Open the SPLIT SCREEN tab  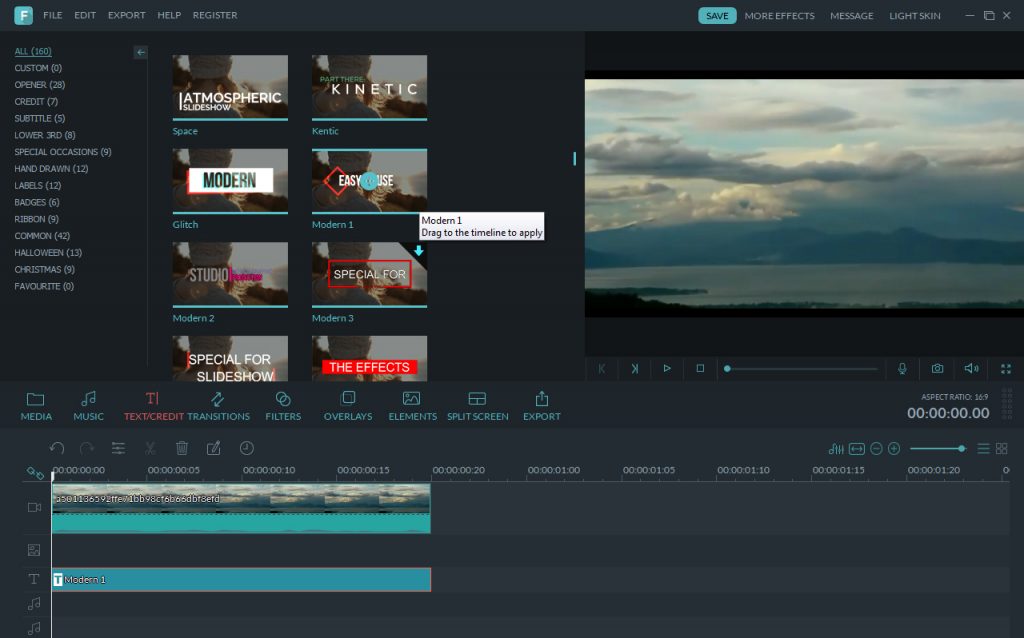pyautogui.click(x=477, y=406)
